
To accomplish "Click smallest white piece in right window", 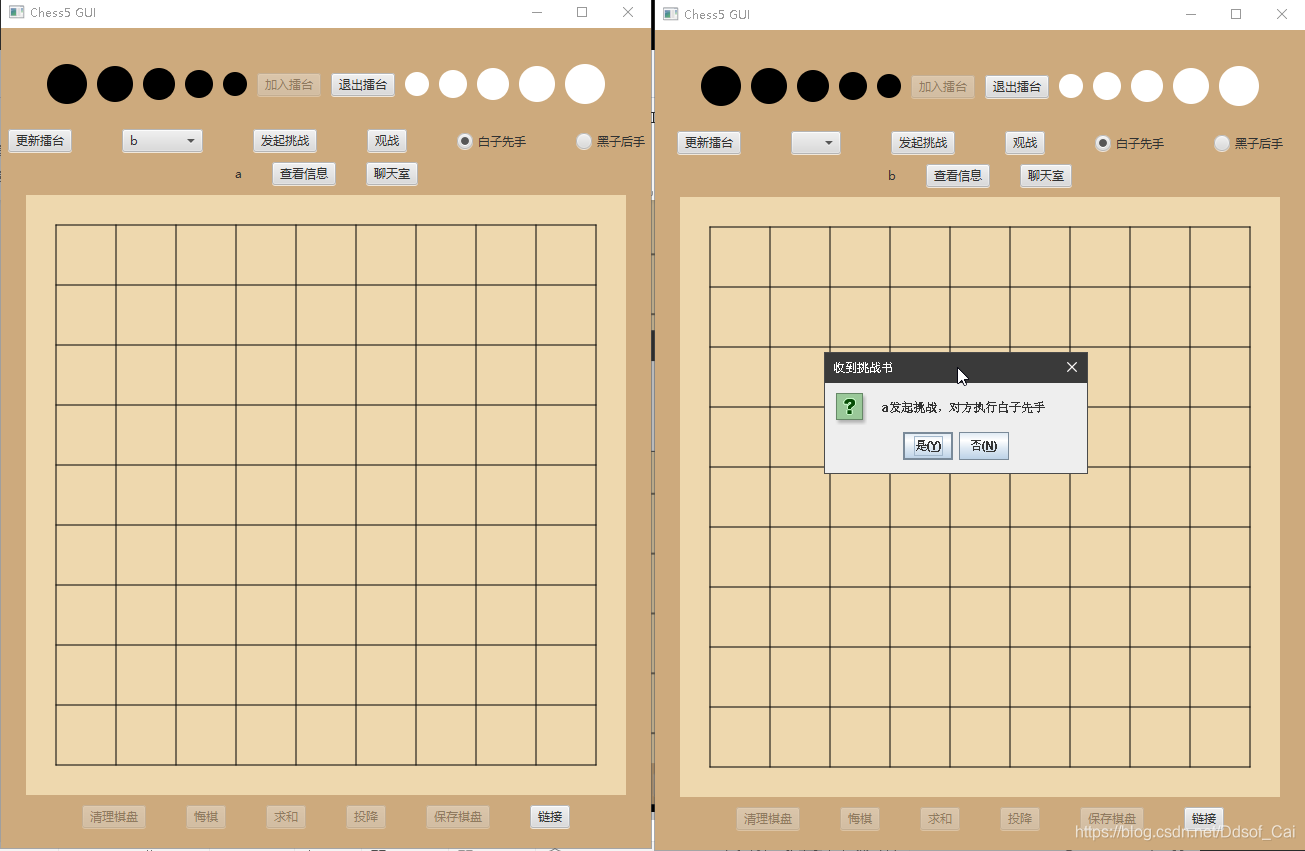I will coord(1071,86).
